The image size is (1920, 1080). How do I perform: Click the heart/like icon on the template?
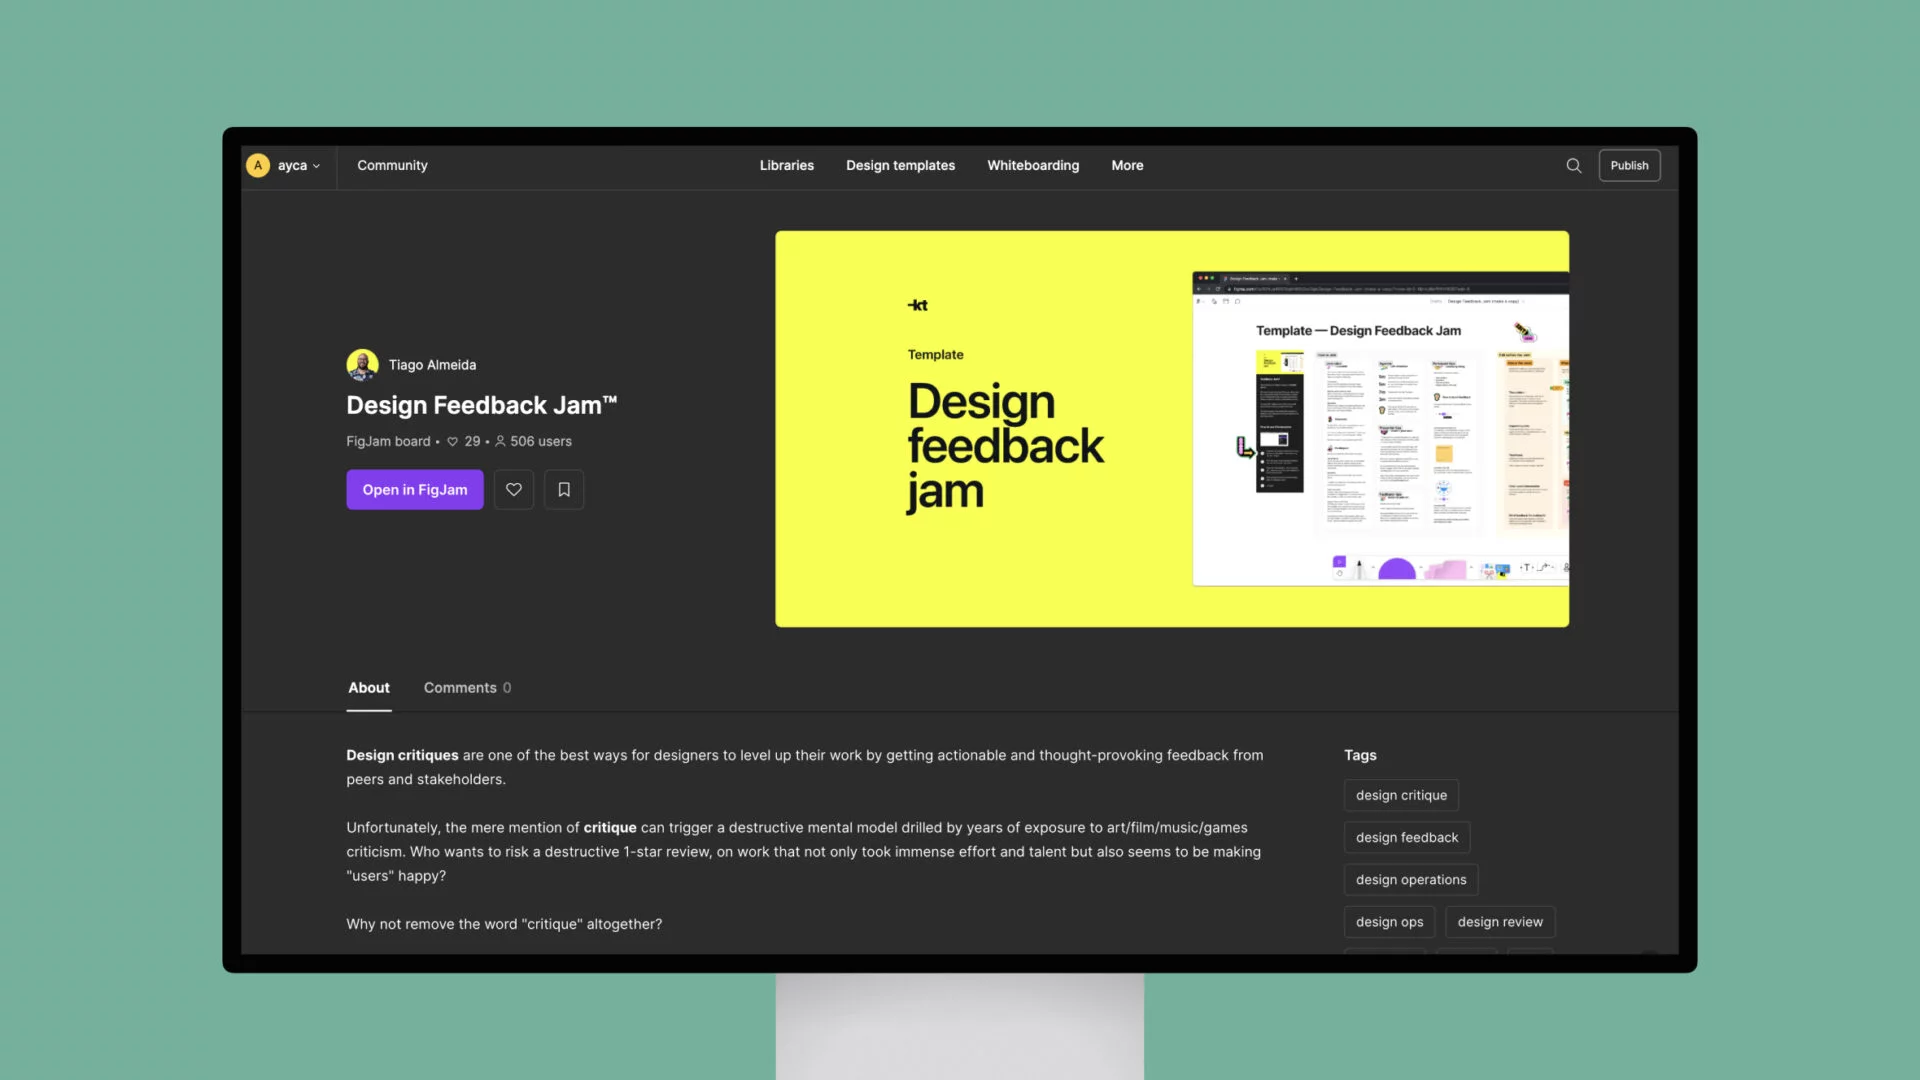coord(514,489)
